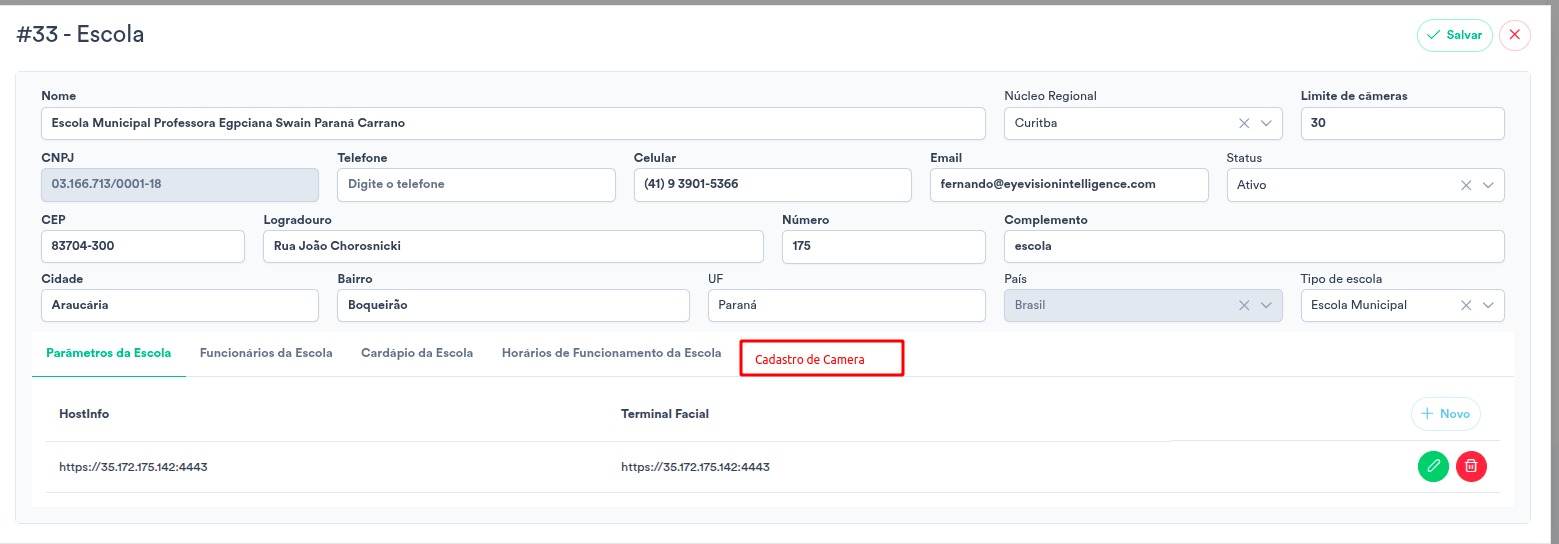Open the Cardápio da Escola tab
Screen dimensions: 1559x544
[x=417, y=353]
